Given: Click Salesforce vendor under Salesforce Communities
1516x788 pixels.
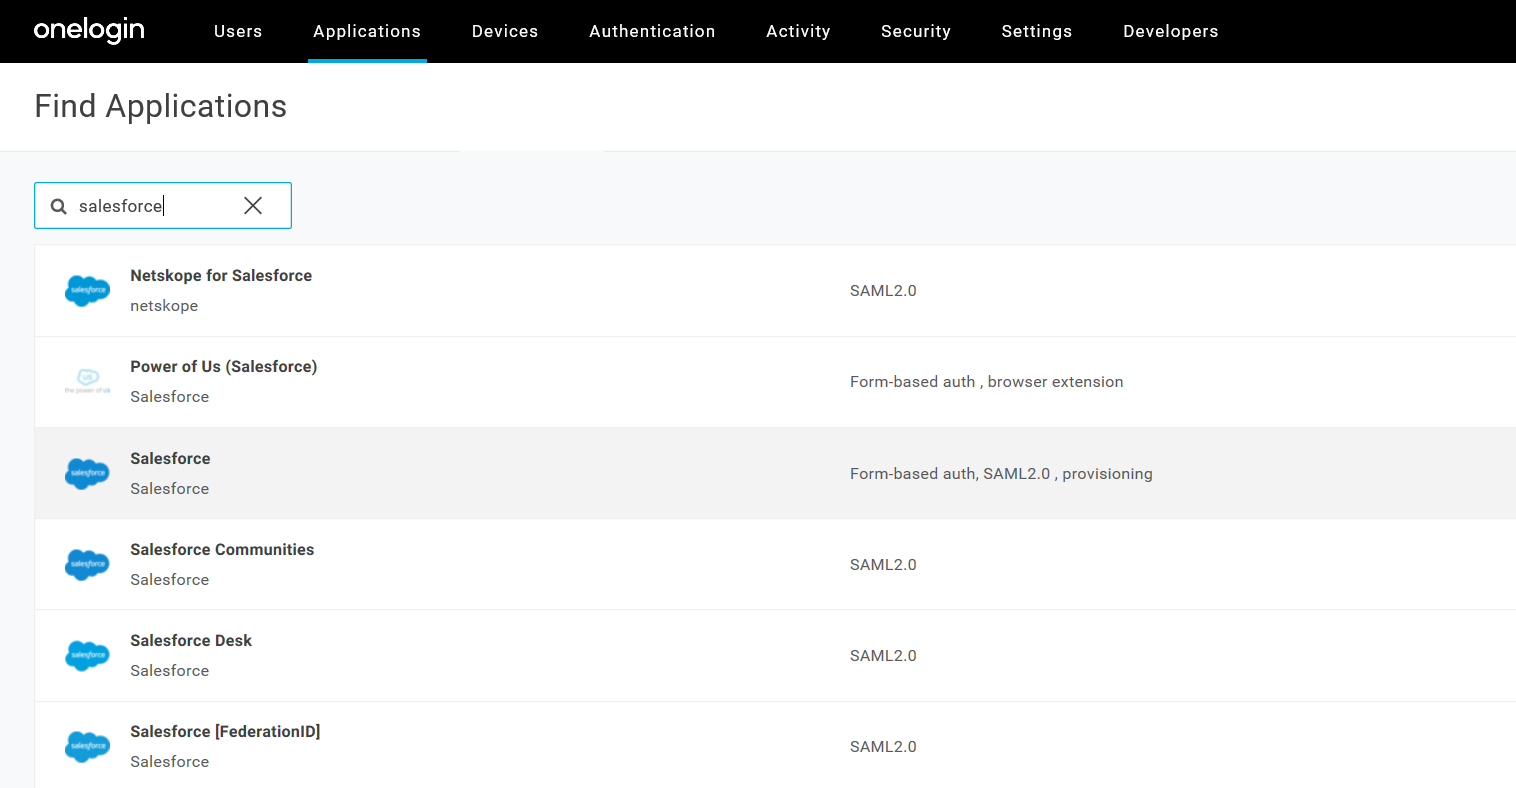Looking at the screenshot, I should (x=170, y=579).
